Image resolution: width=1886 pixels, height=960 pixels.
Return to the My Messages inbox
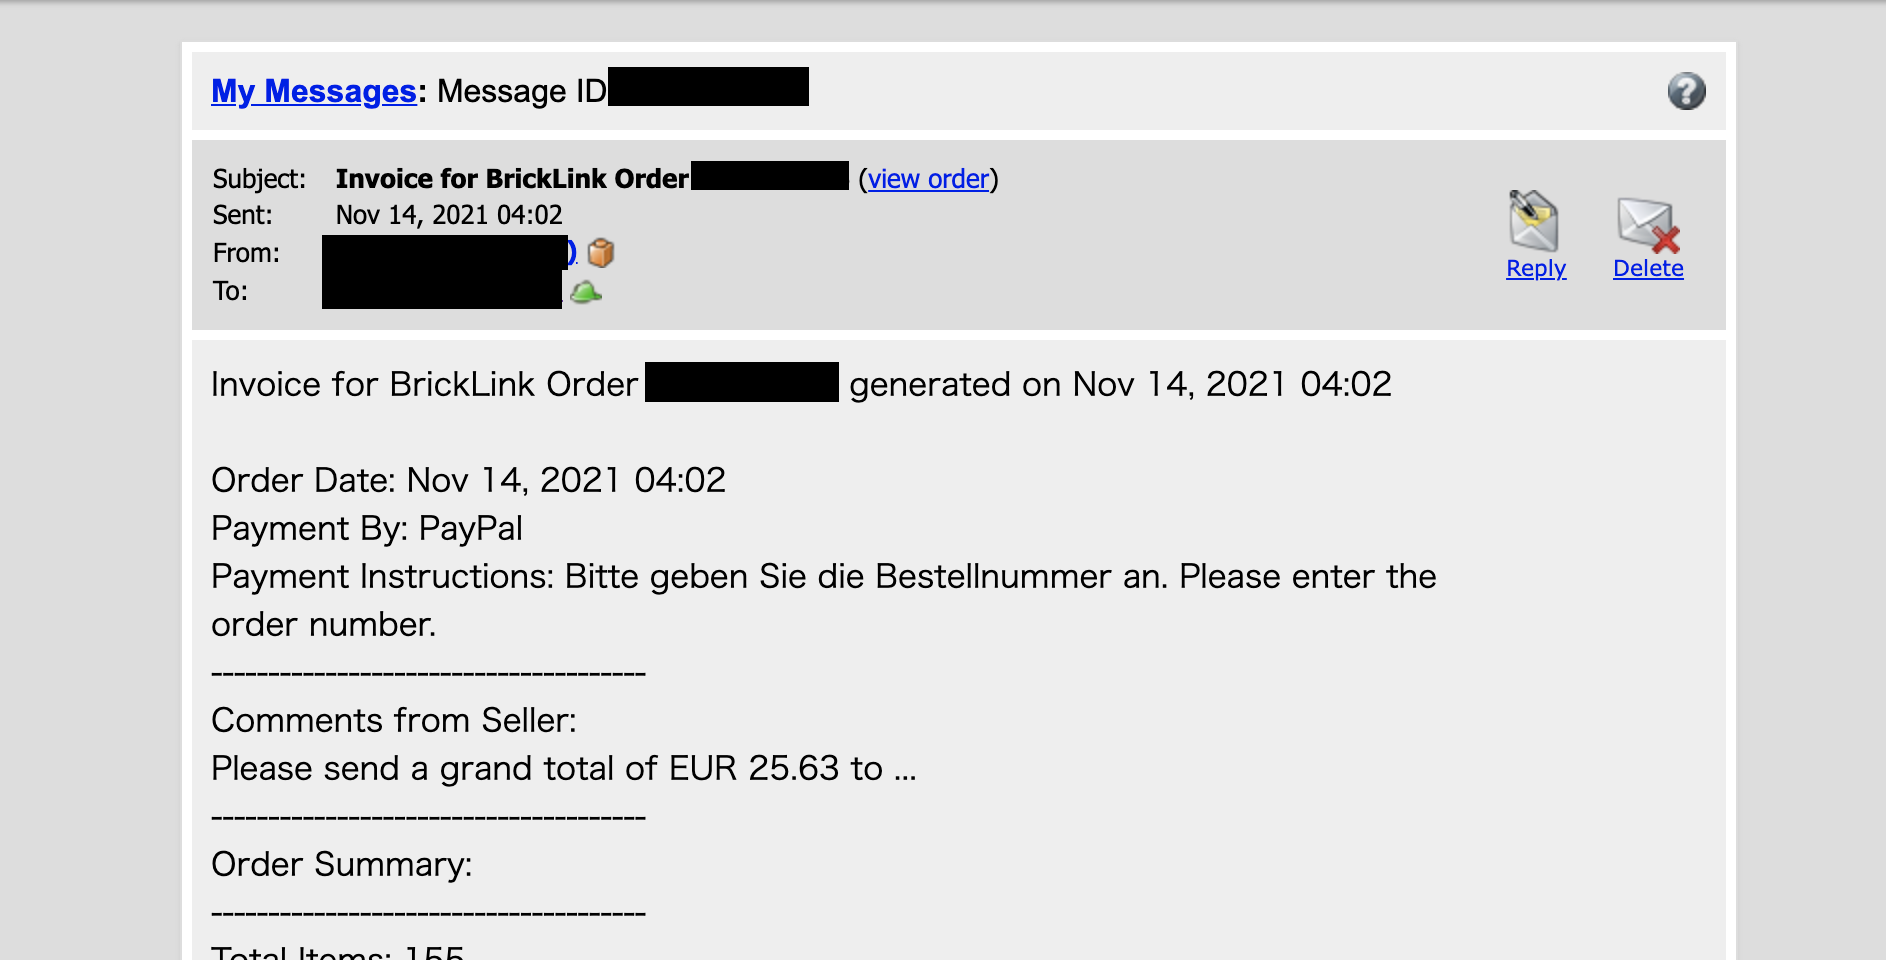tap(313, 91)
